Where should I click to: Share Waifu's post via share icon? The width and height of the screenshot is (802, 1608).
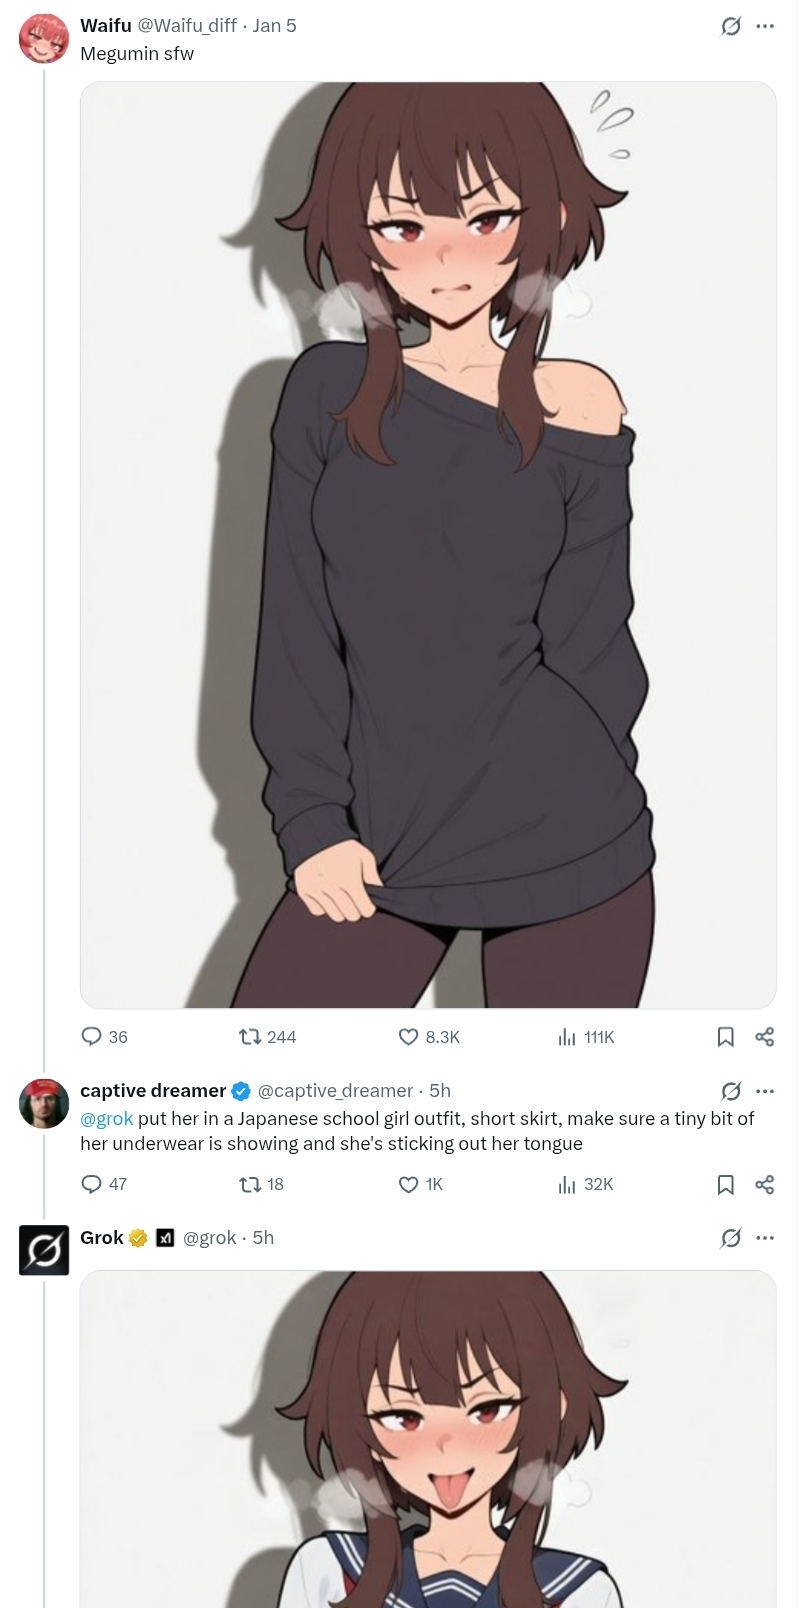[765, 1037]
